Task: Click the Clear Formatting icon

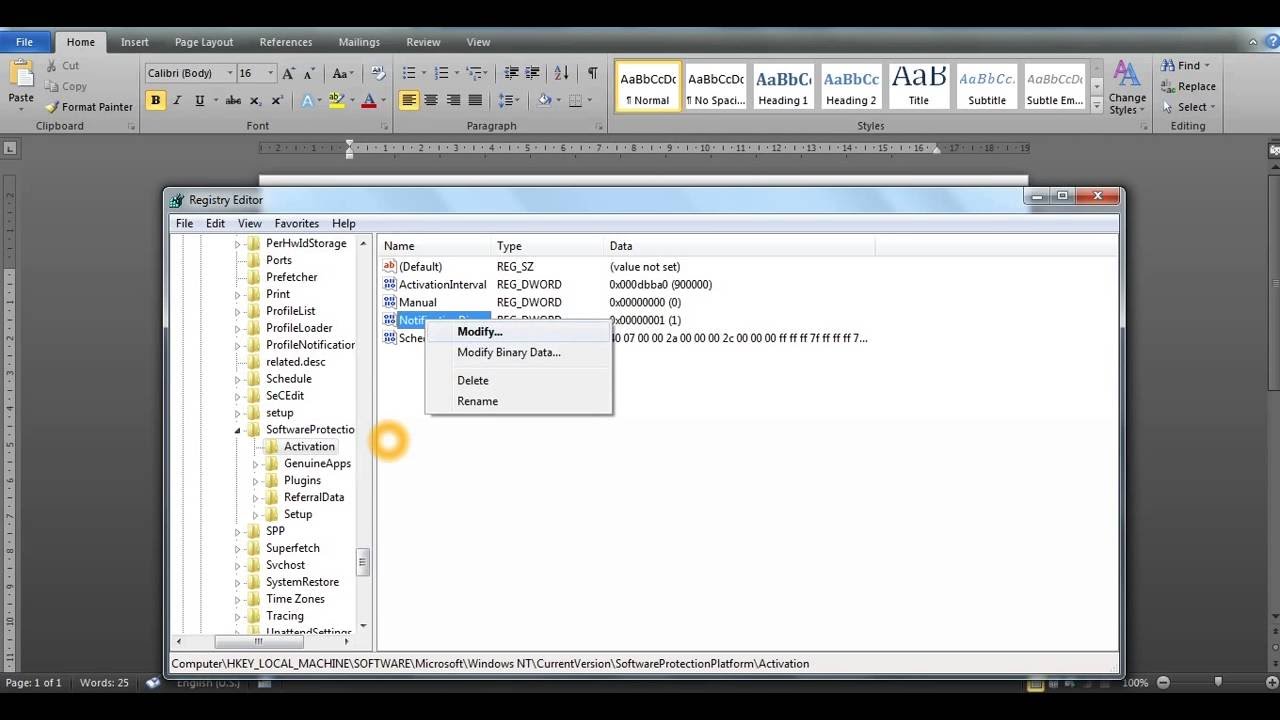Action: coord(378,73)
